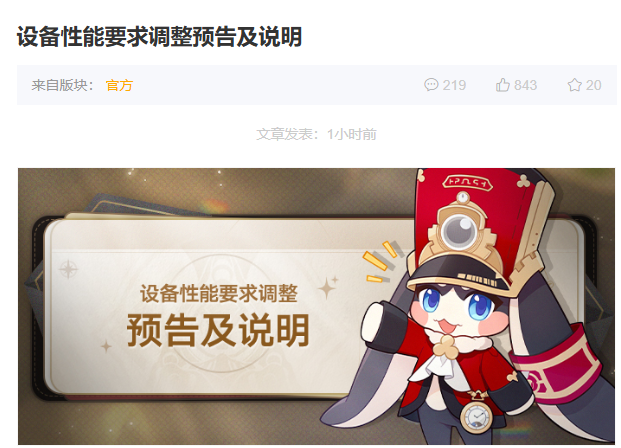The height and width of the screenshot is (448, 621).
Task: Click the banner subtitle 设备性能要求调整
Action: [x=219, y=294]
